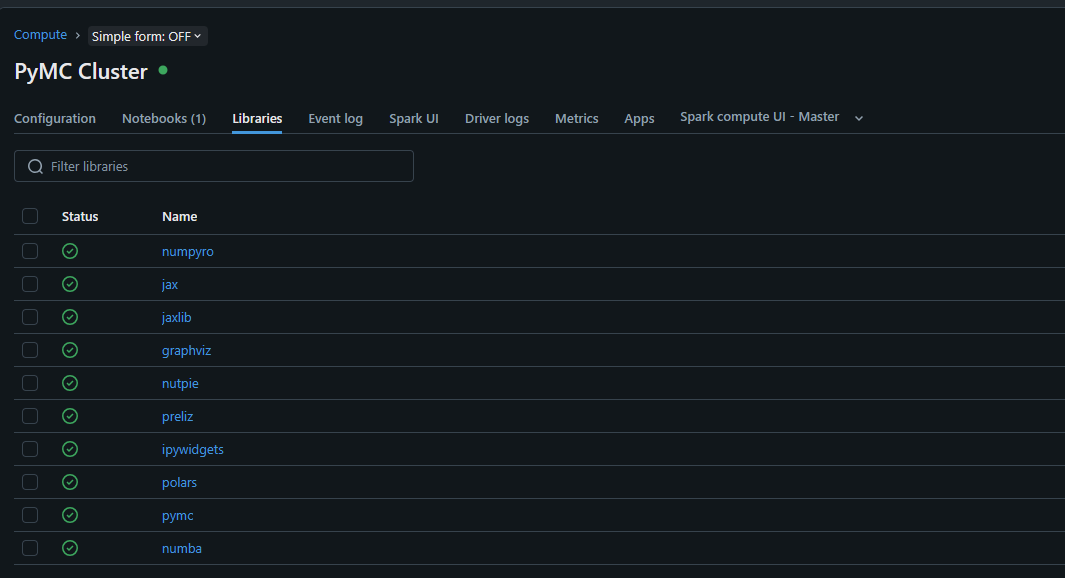This screenshot has width=1065, height=578.
Task: Tick the checkbox beside pymc library
Action: (x=30, y=515)
